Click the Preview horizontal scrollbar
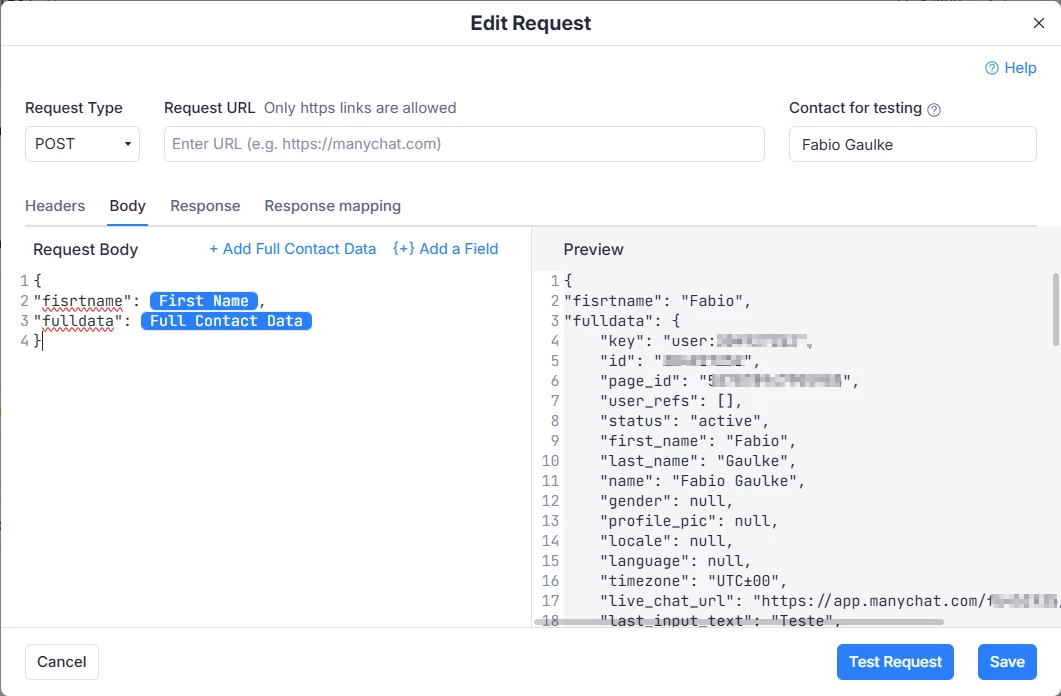This screenshot has height=696, width=1061. [740, 621]
